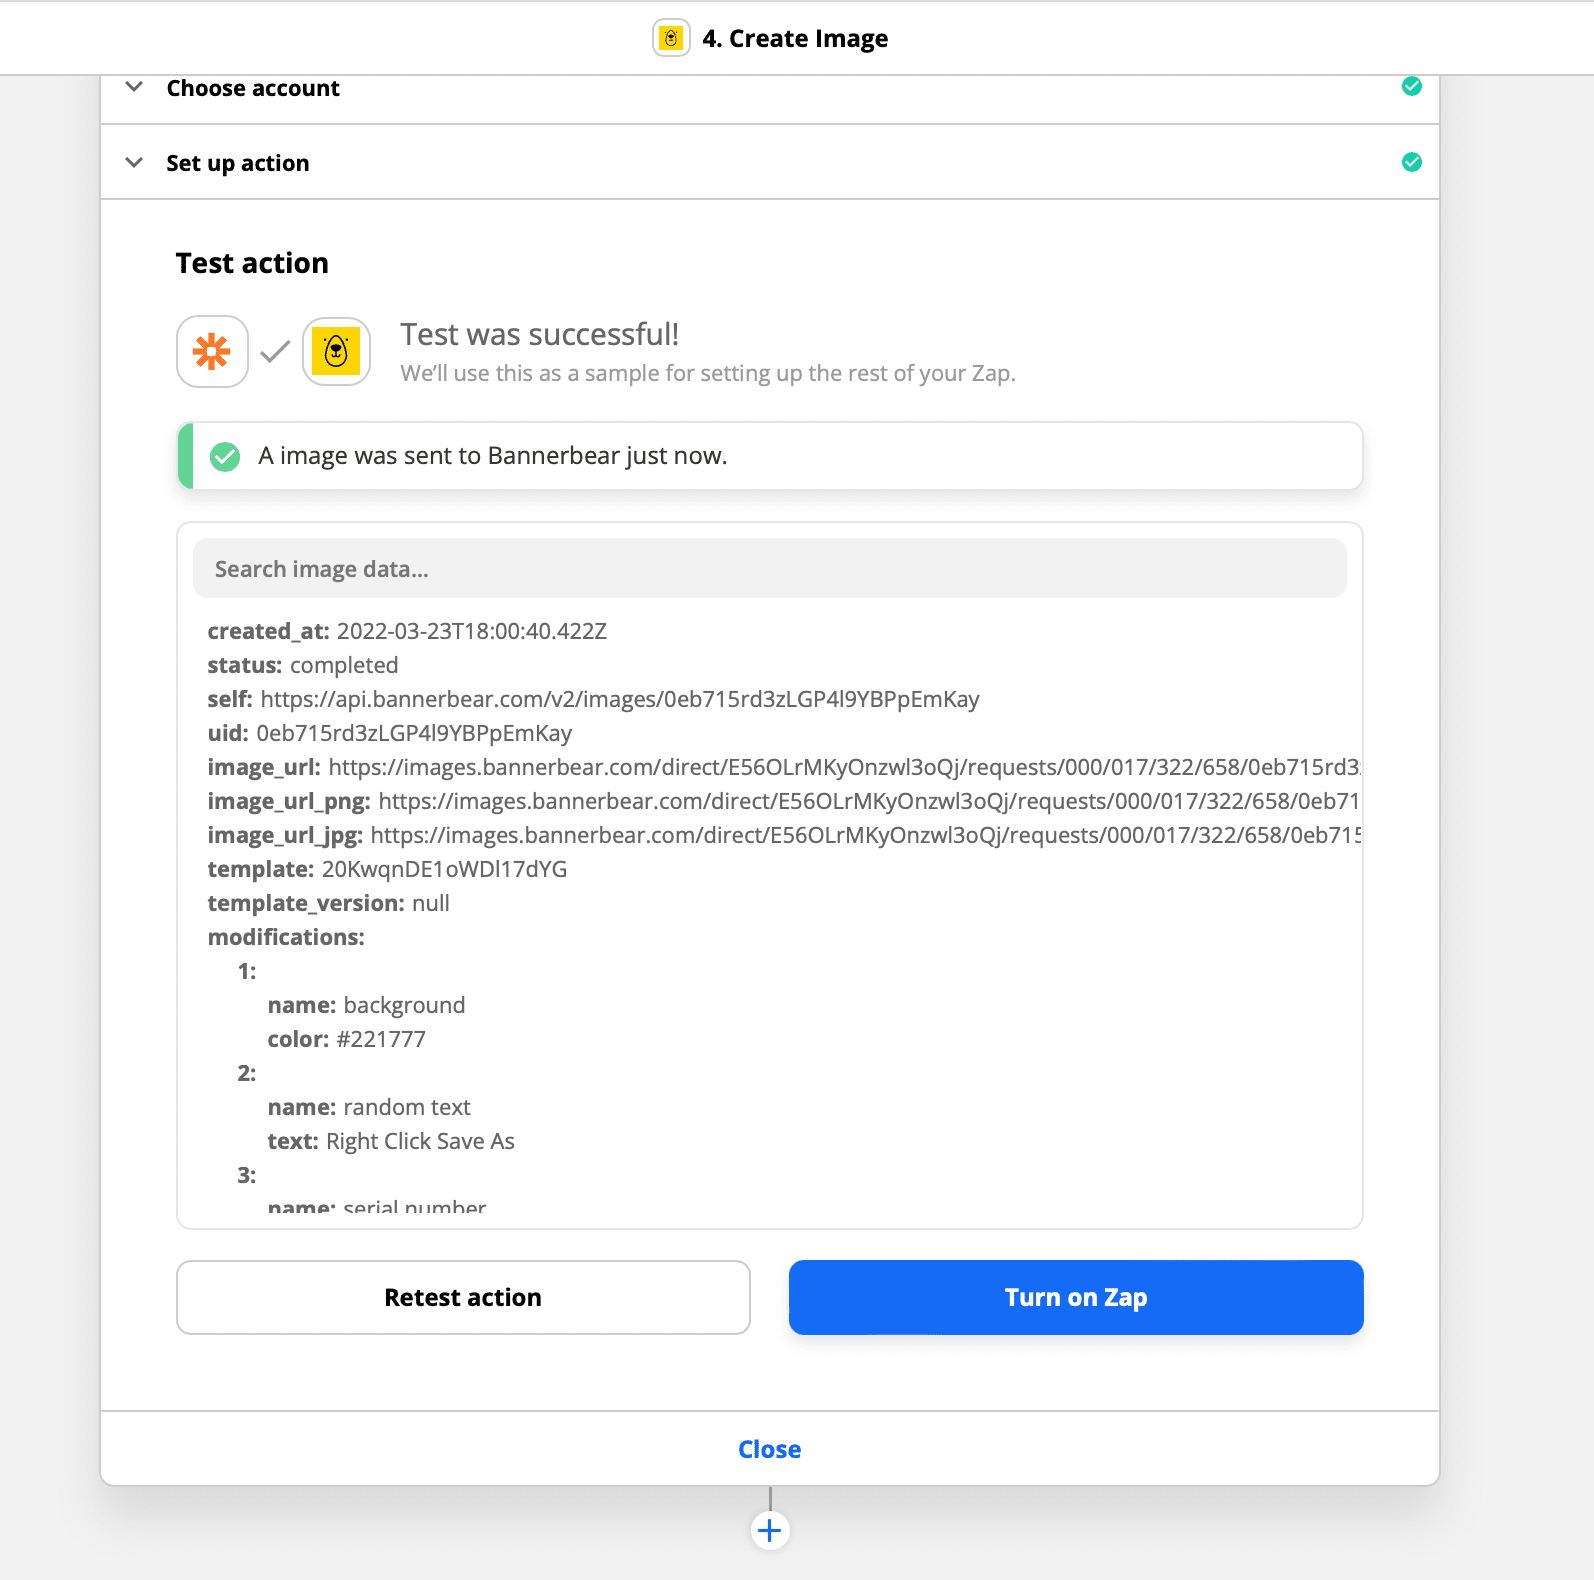
Task: Click Set up action green status checkmark
Action: (1412, 162)
